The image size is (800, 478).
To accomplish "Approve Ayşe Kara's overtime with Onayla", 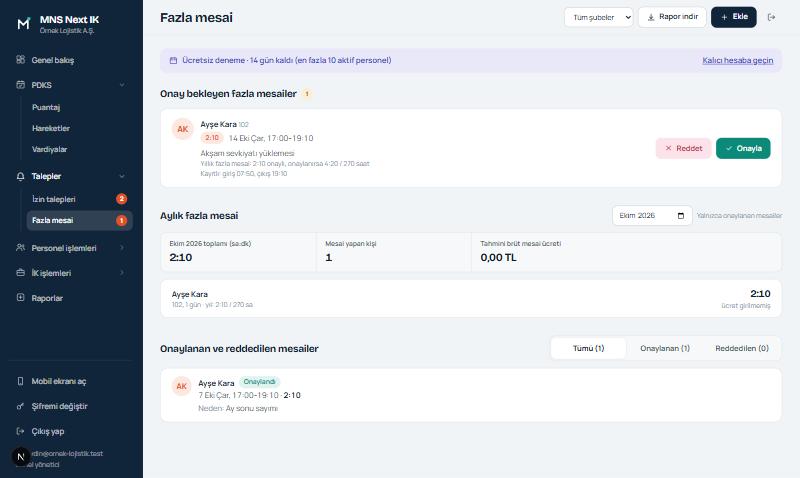I will pos(743,148).
